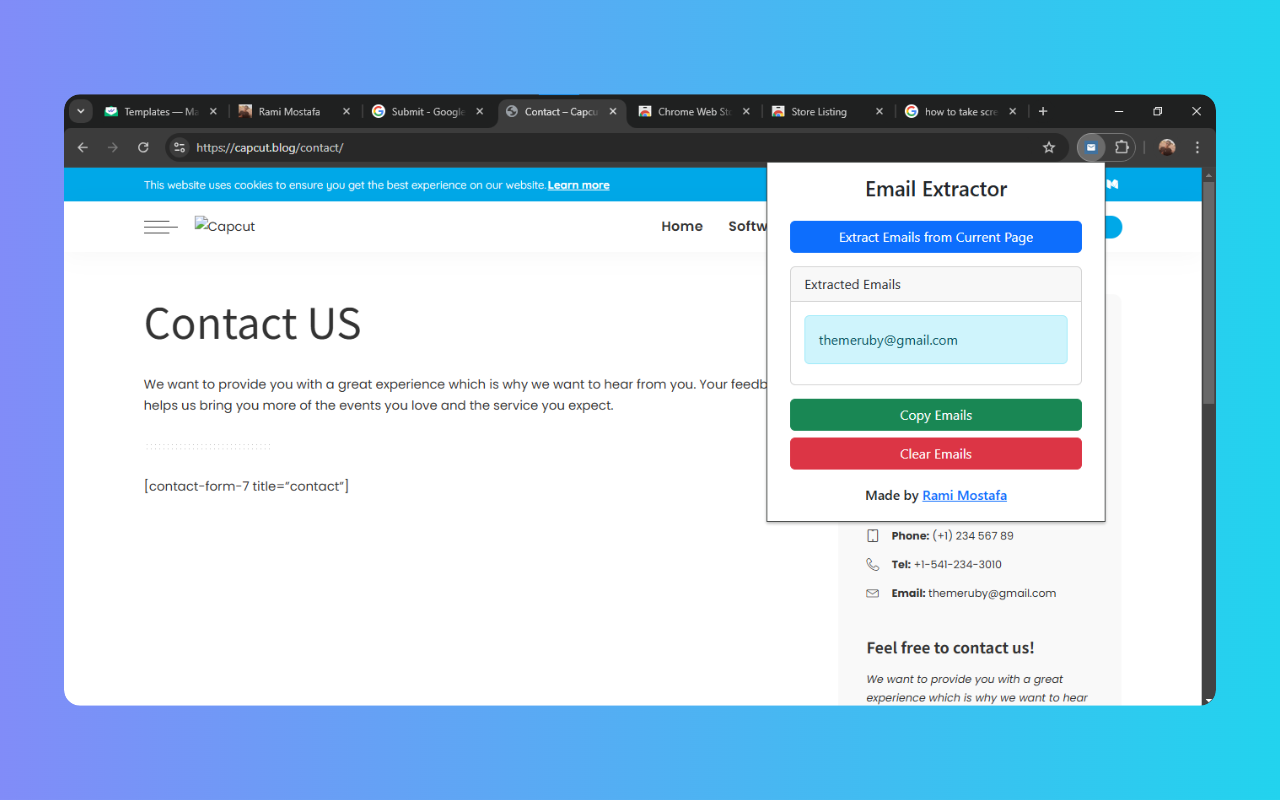Screen dimensions: 1280x800
Task: Go back using the back arrow icon
Action: click(82, 147)
